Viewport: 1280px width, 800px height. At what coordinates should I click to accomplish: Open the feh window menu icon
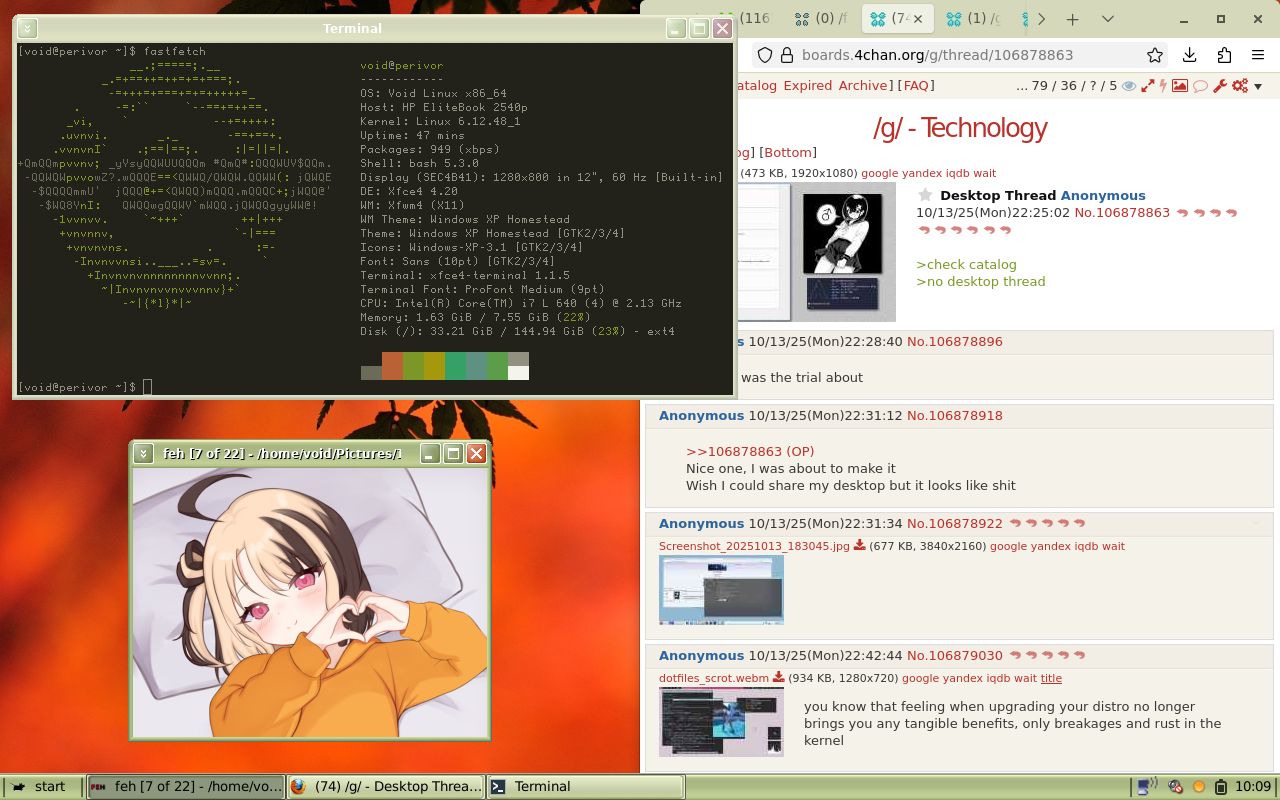click(143, 454)
